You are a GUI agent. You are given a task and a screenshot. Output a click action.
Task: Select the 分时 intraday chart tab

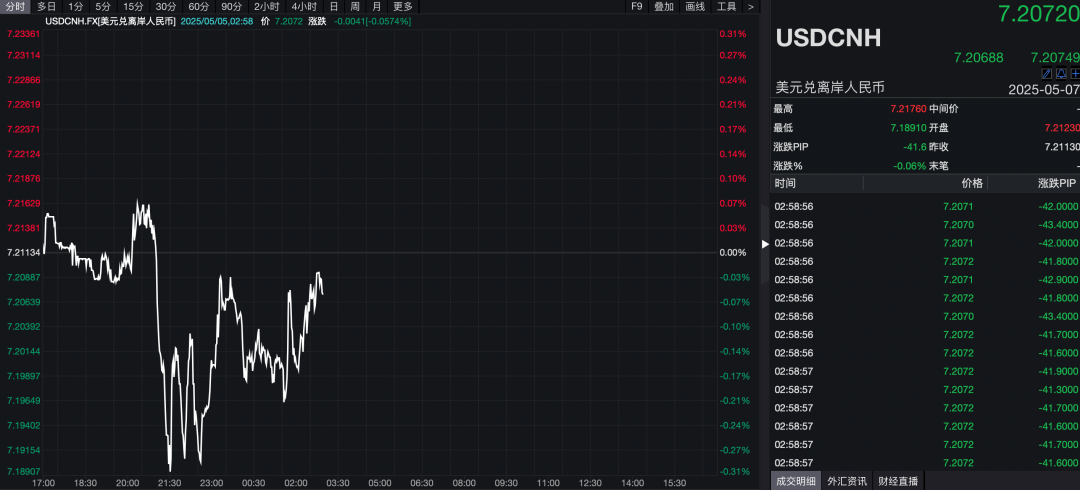[15, 6]
